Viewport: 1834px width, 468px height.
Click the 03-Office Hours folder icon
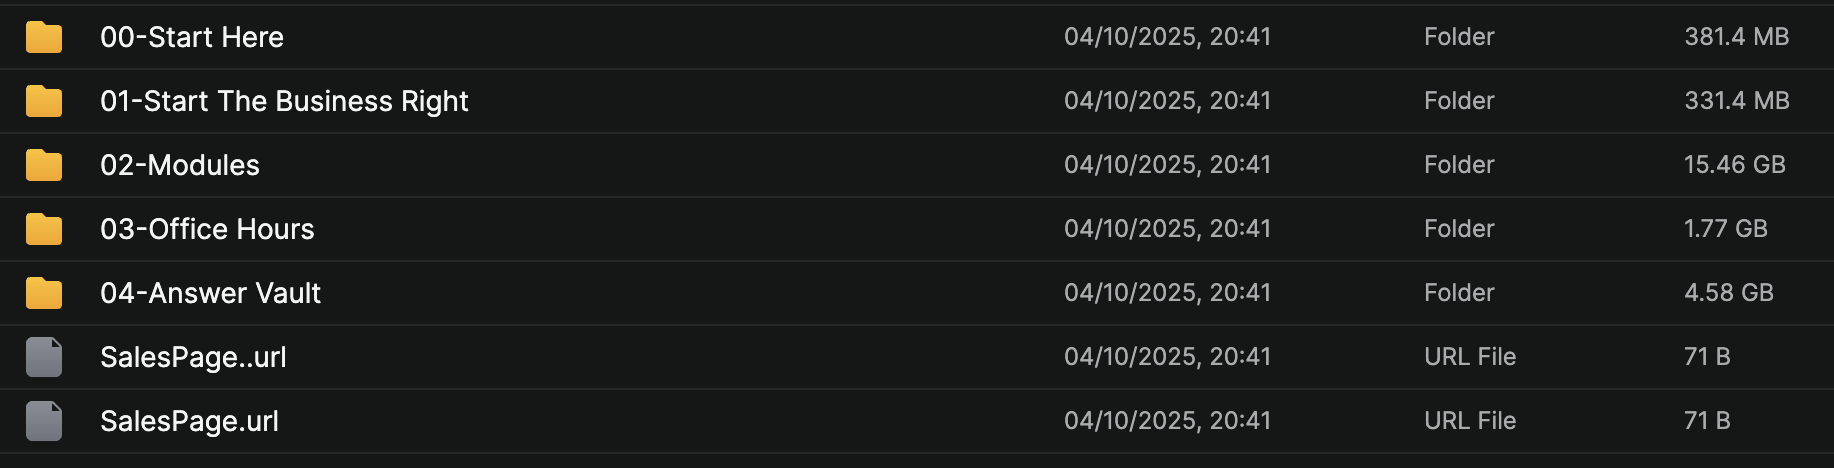coord(44,230)
